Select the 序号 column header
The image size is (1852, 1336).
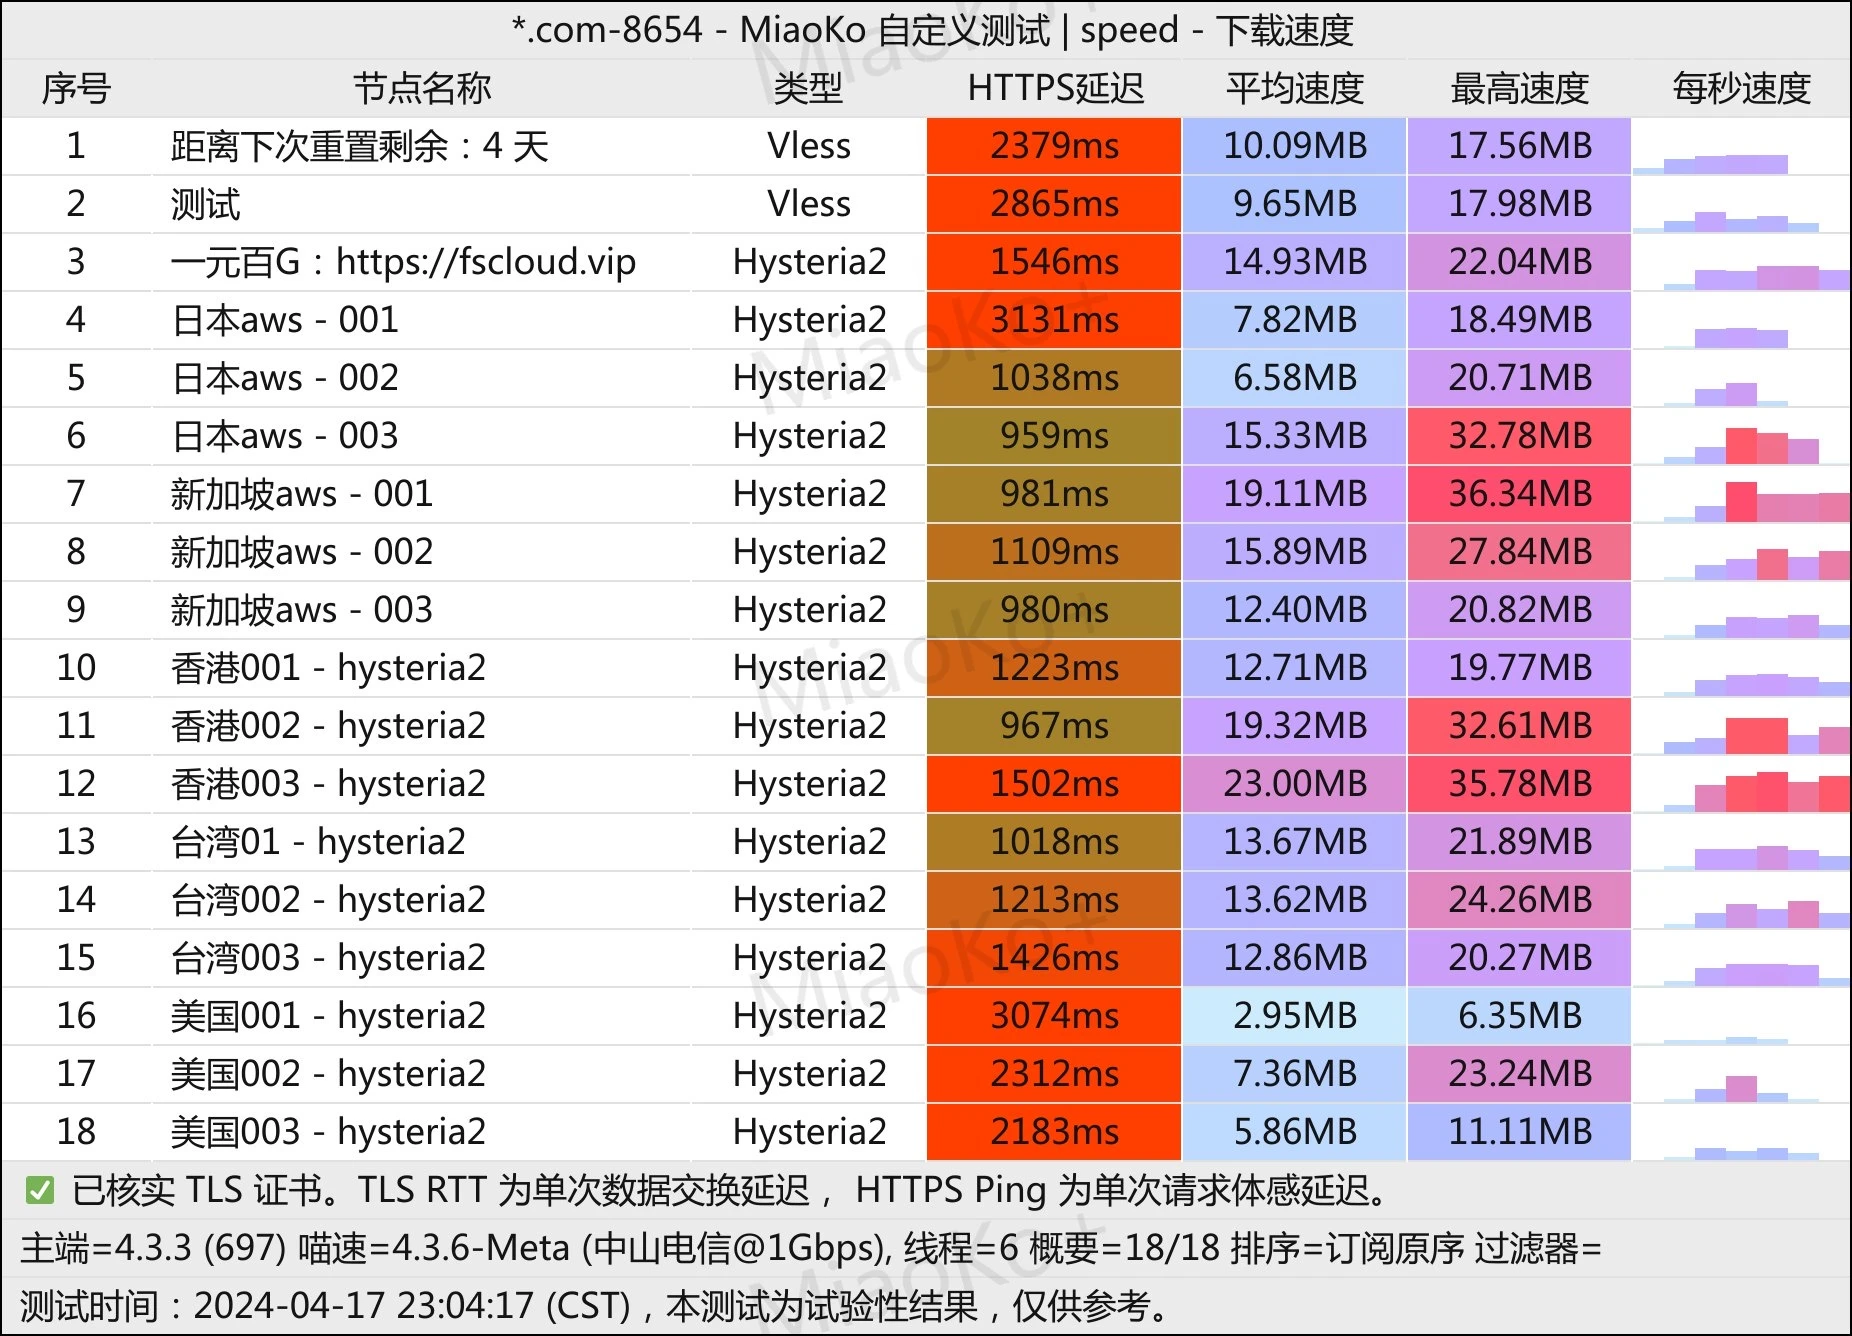coord(76,88)
